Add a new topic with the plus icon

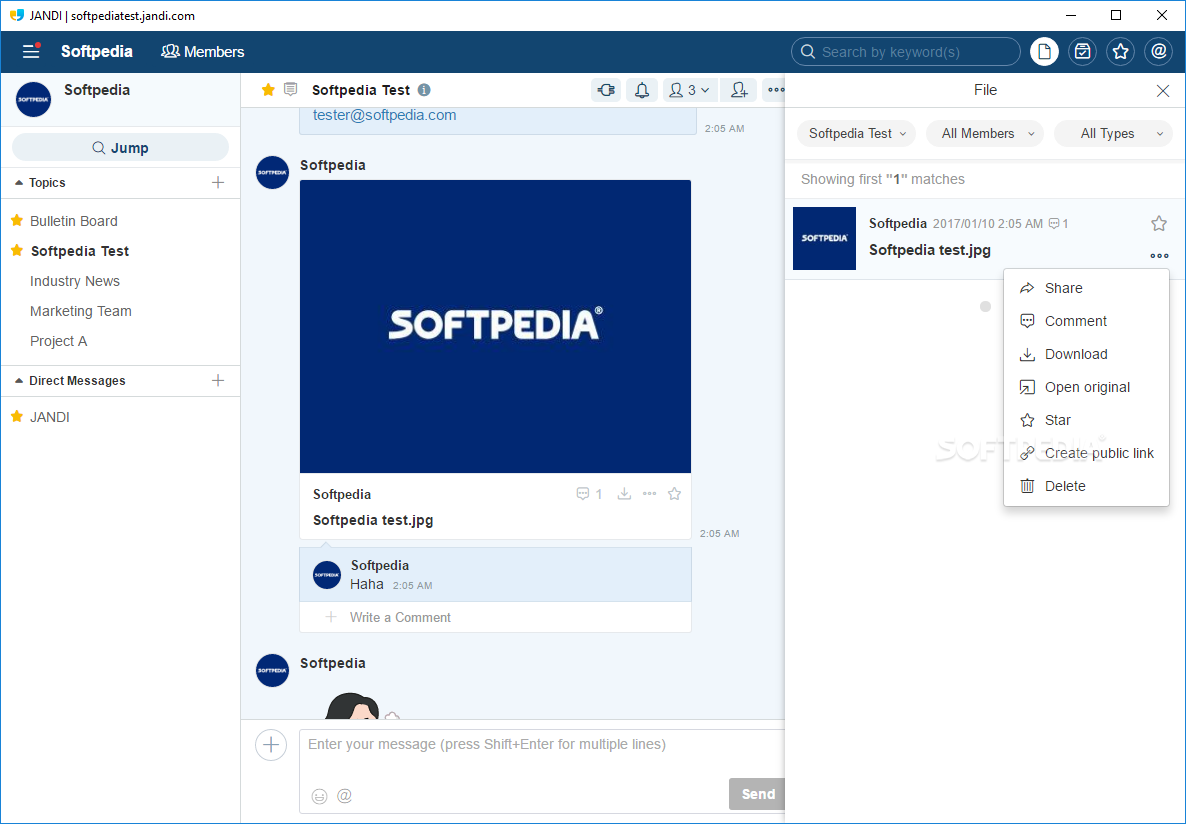point(218,182)
